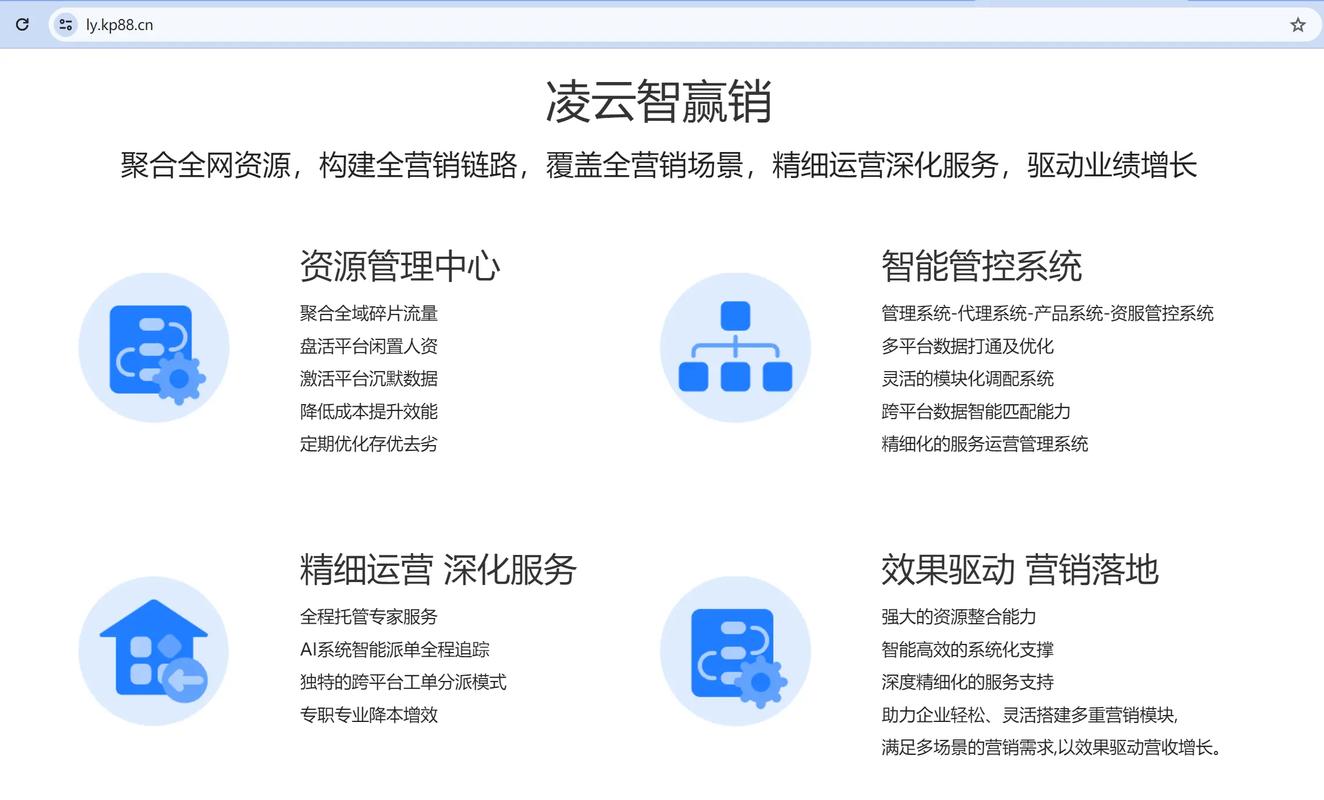
Task: Click the line 全程托管专家服务
Action: 369,616
